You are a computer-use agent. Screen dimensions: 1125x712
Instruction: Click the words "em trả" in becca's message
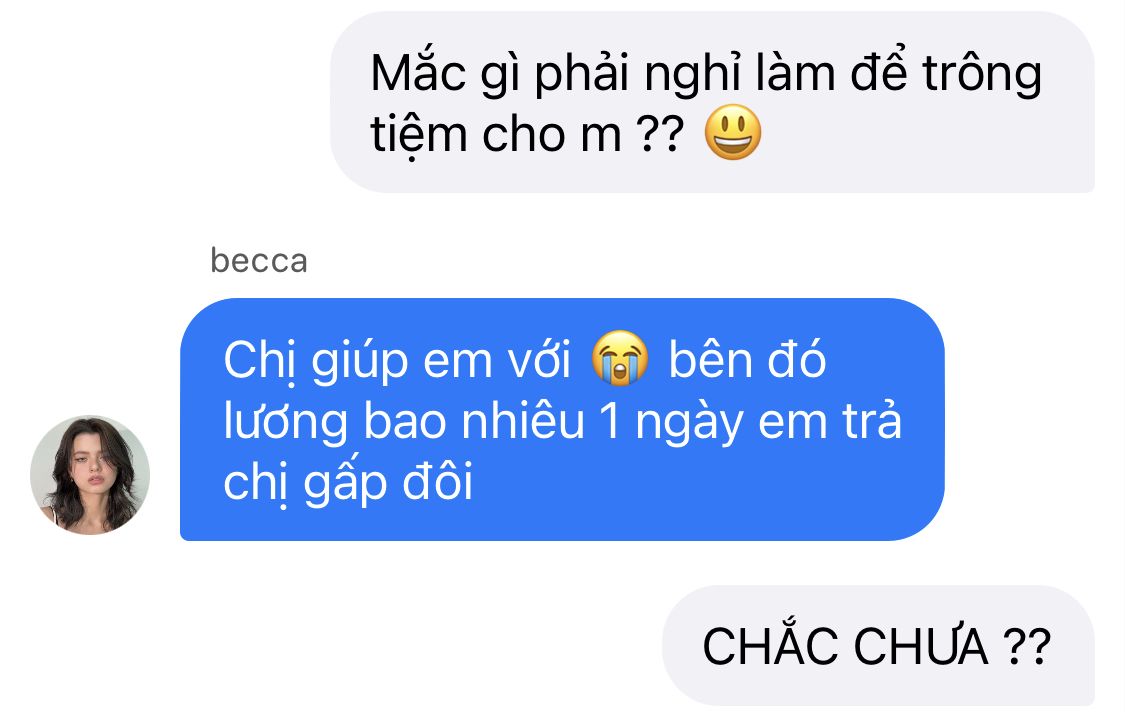point(829,422)
